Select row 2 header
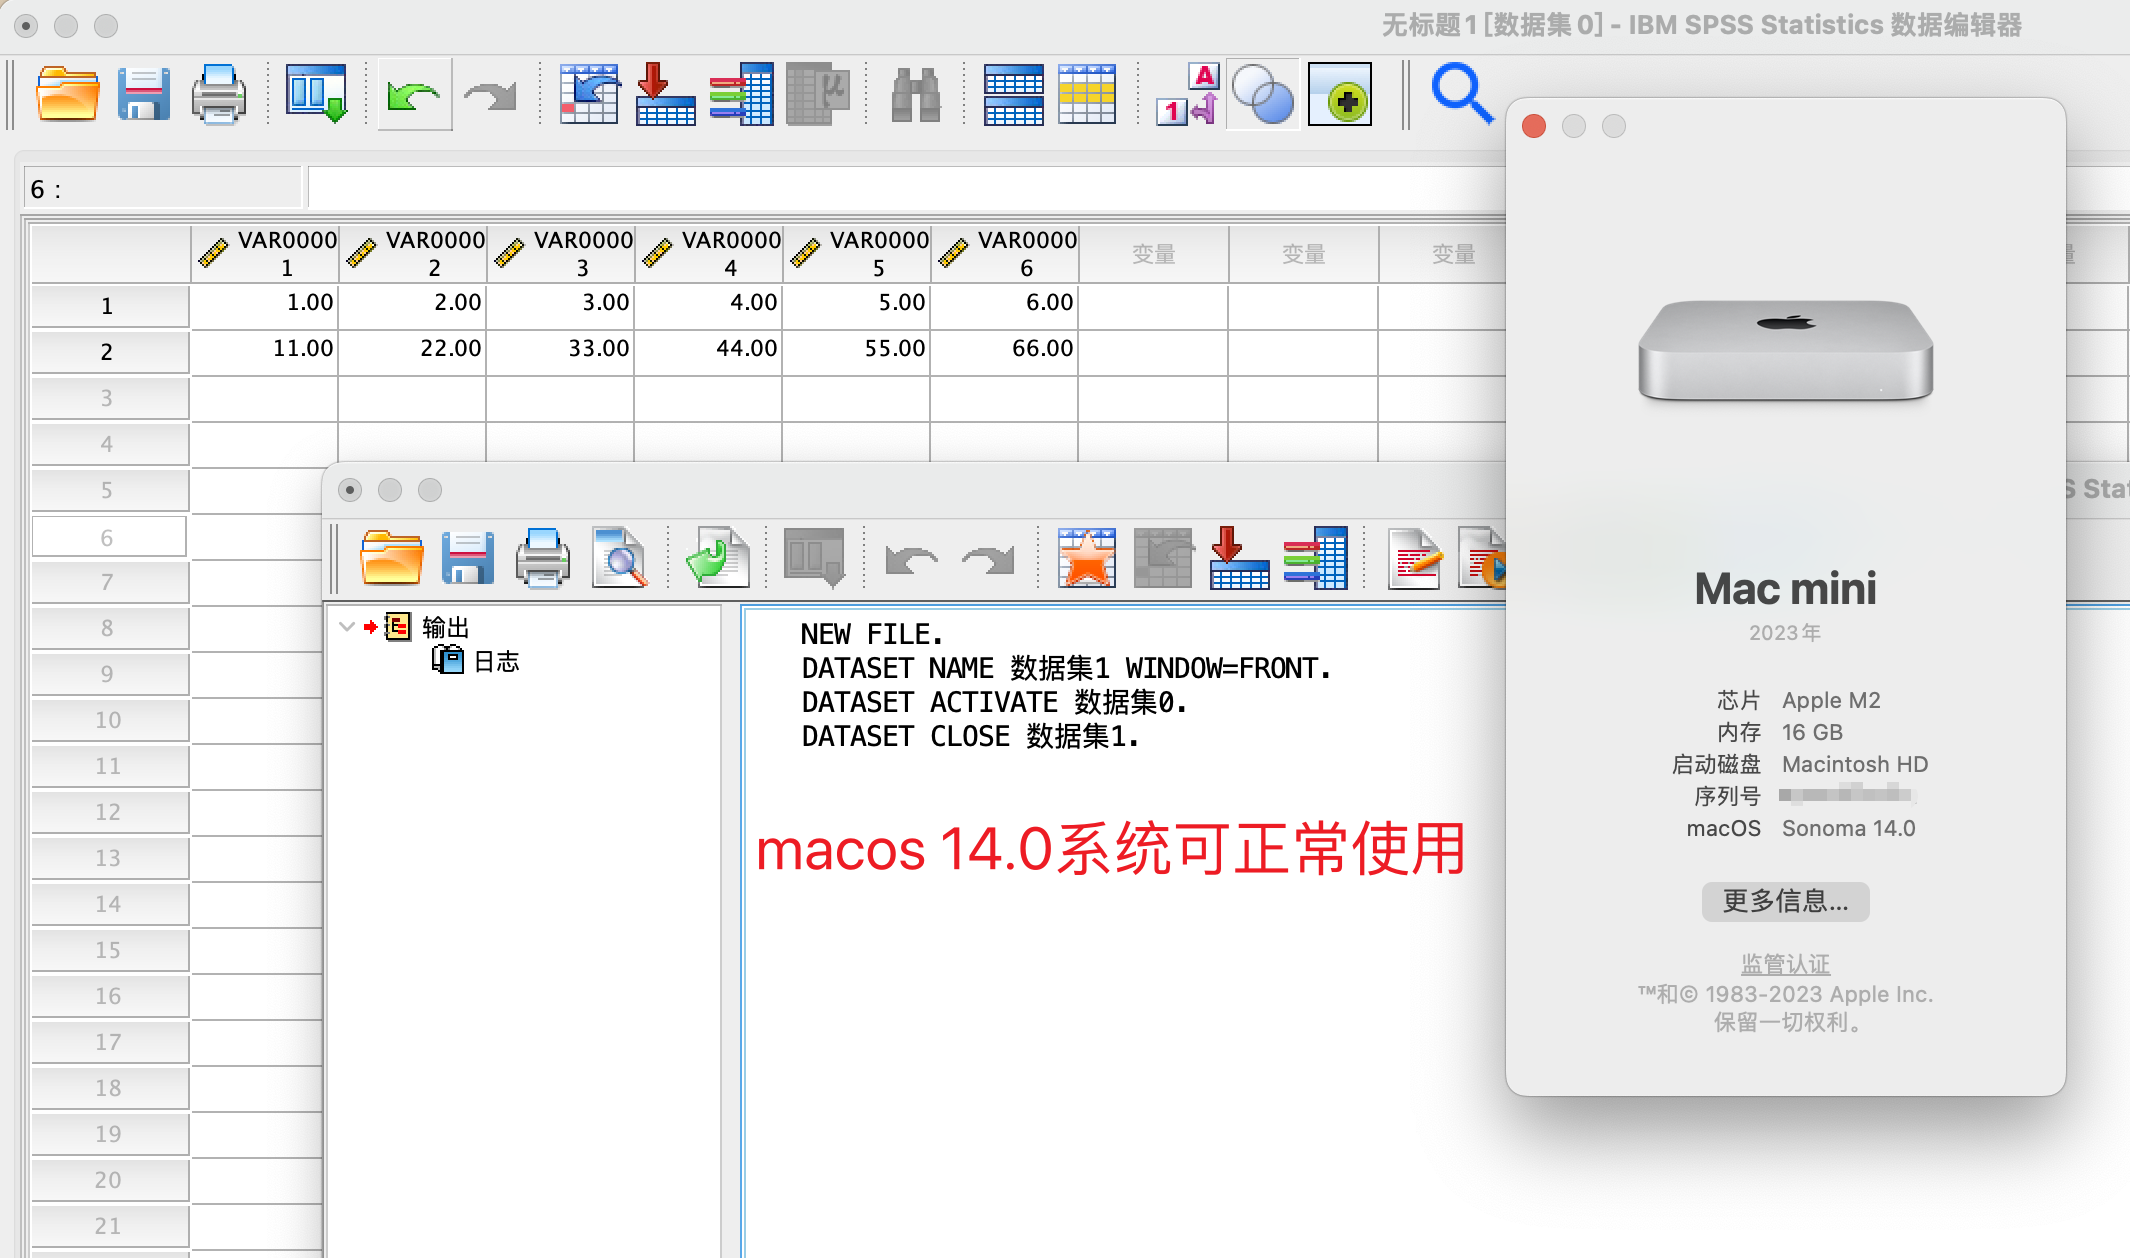The image size is (2130, 1258). click(x=109, y=352)
